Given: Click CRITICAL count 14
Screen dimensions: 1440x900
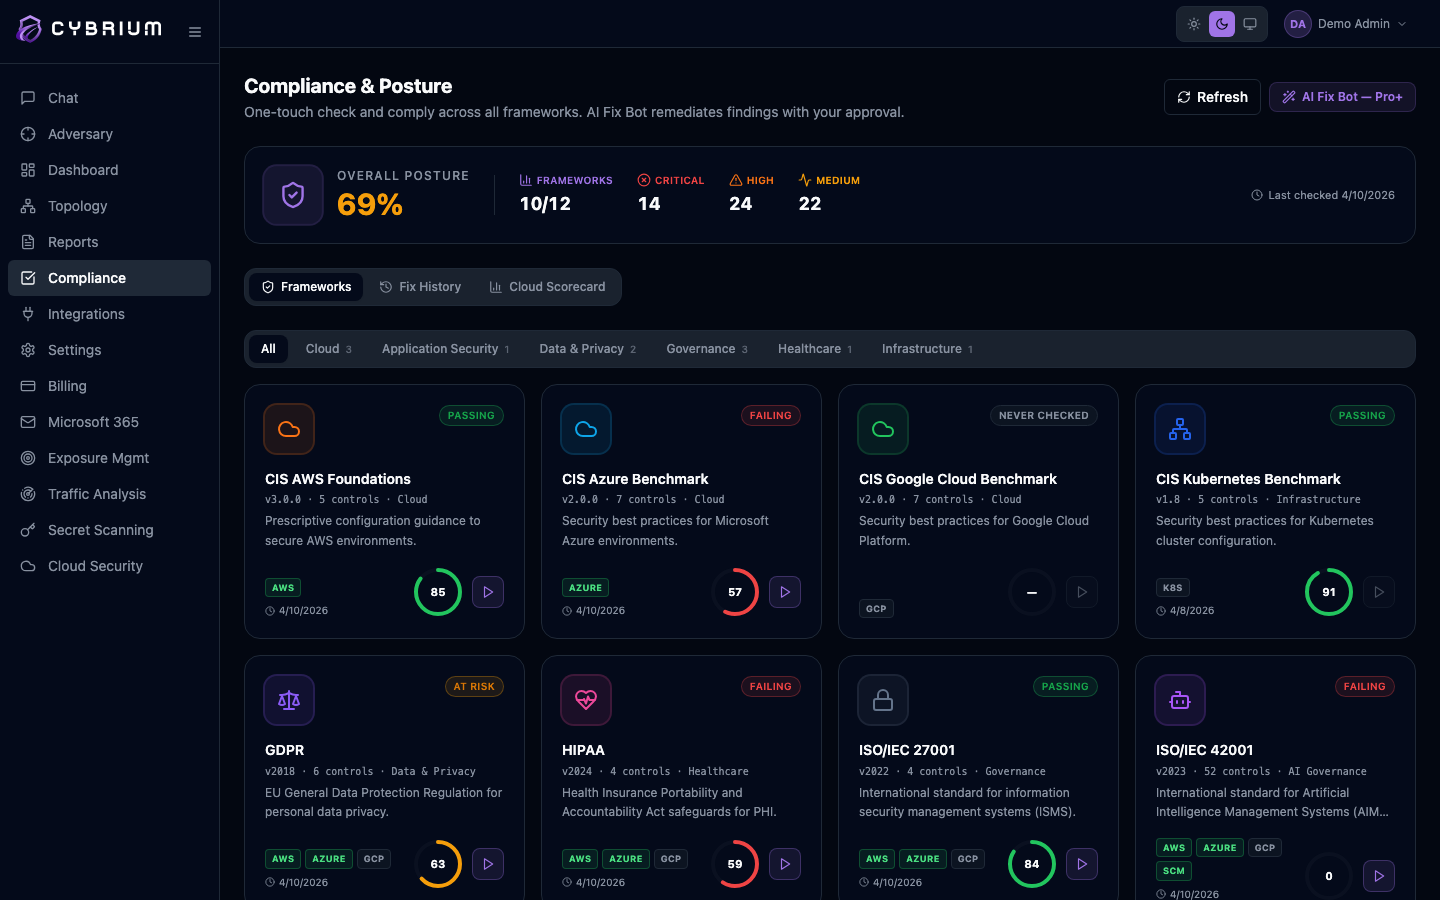Looking at the screenshot, I should pyautogui.click(x=649, y=204).
